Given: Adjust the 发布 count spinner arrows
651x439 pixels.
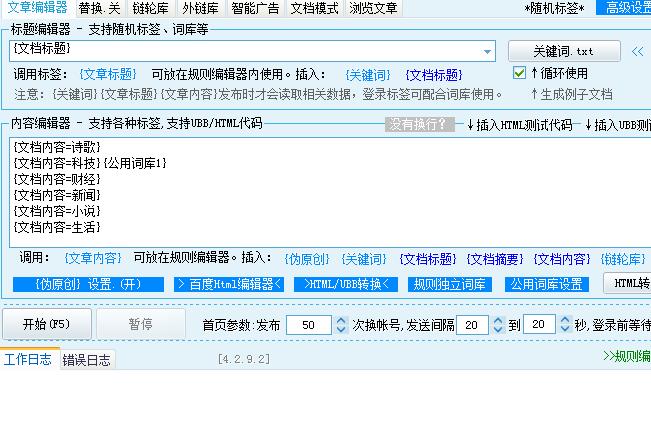Looking at the screenshot, I should click(x=337, y=325).
